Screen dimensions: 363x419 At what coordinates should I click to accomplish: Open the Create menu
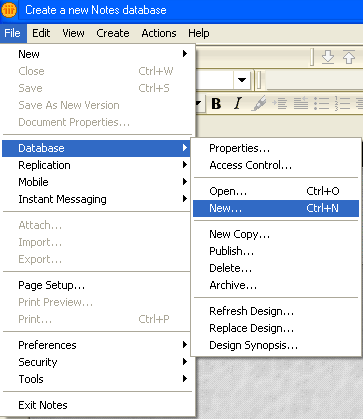point(113,33)
